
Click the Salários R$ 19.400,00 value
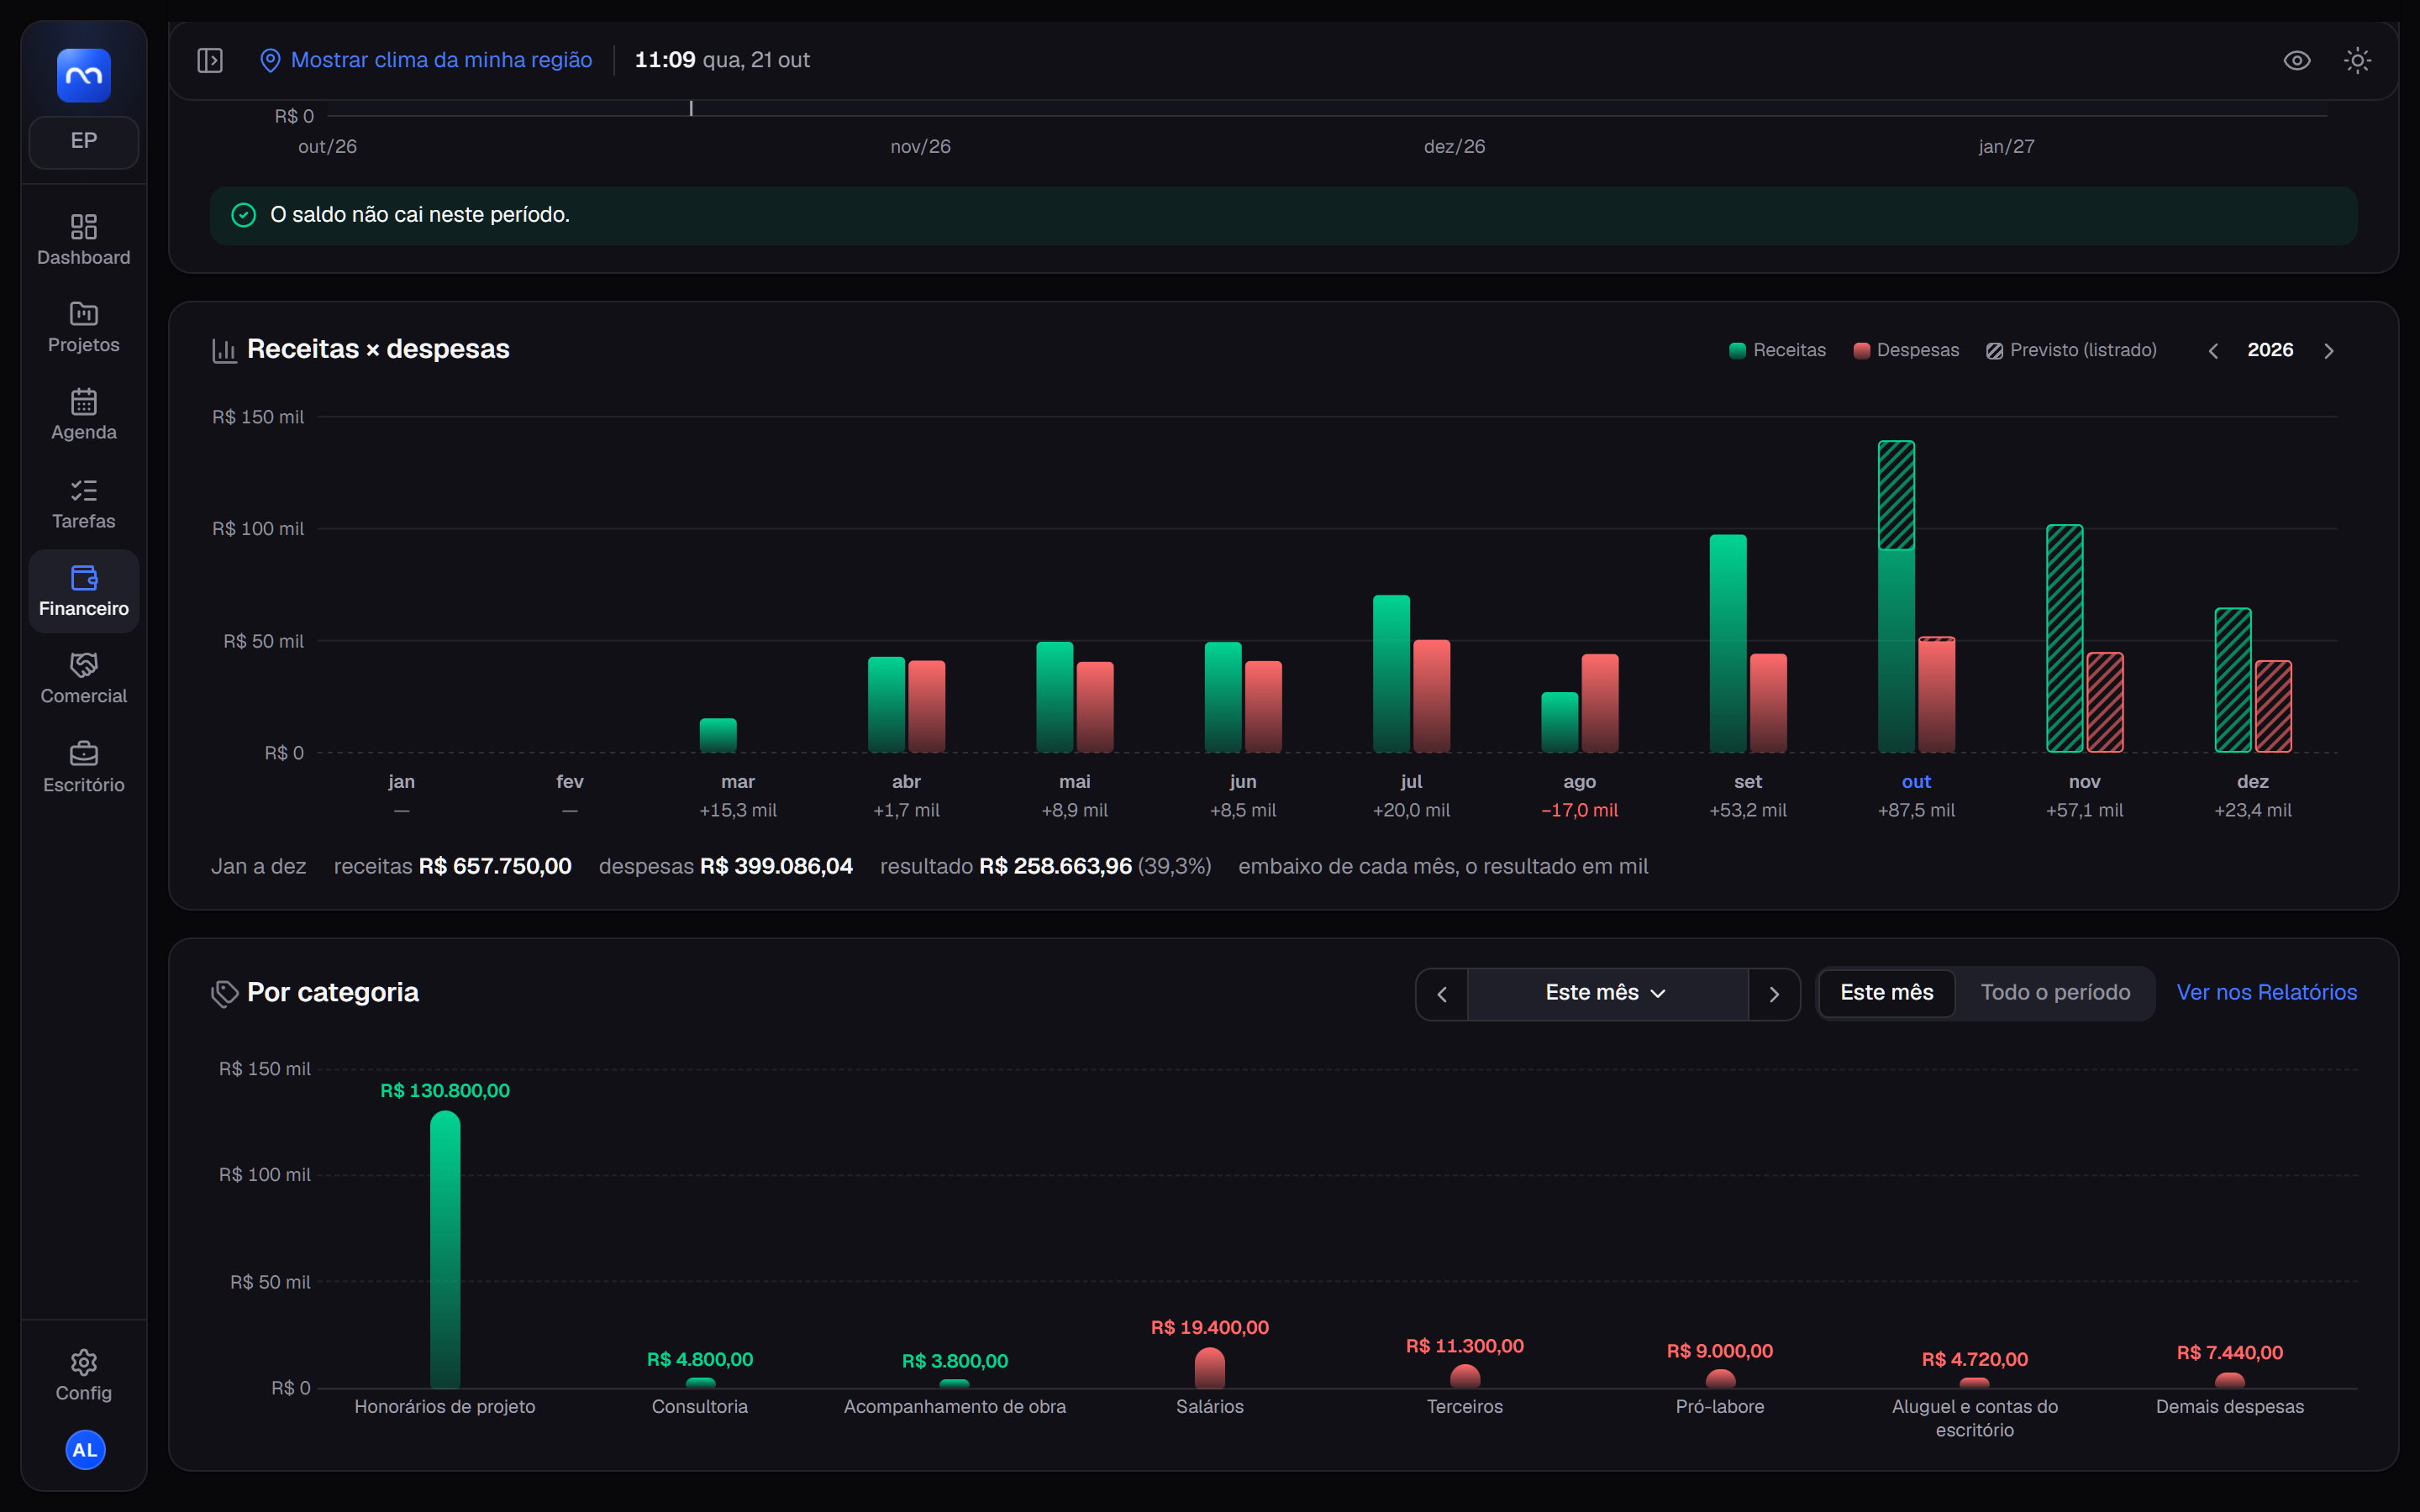pos(1209,1327)
